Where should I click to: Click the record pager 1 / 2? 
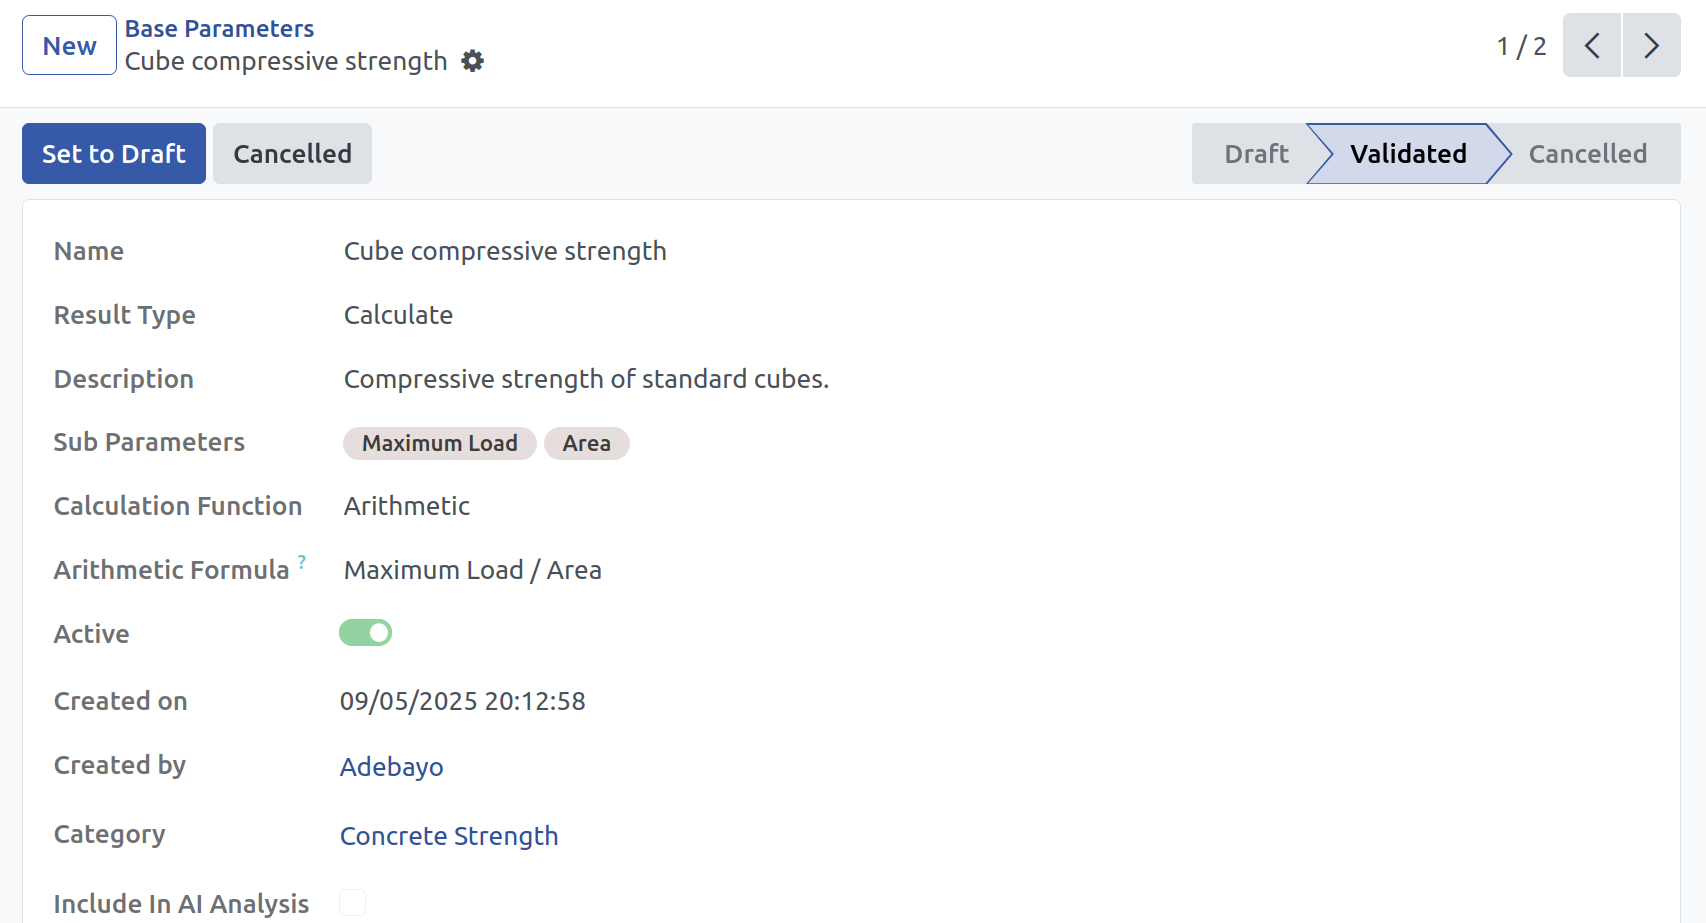click(1521, 46)
